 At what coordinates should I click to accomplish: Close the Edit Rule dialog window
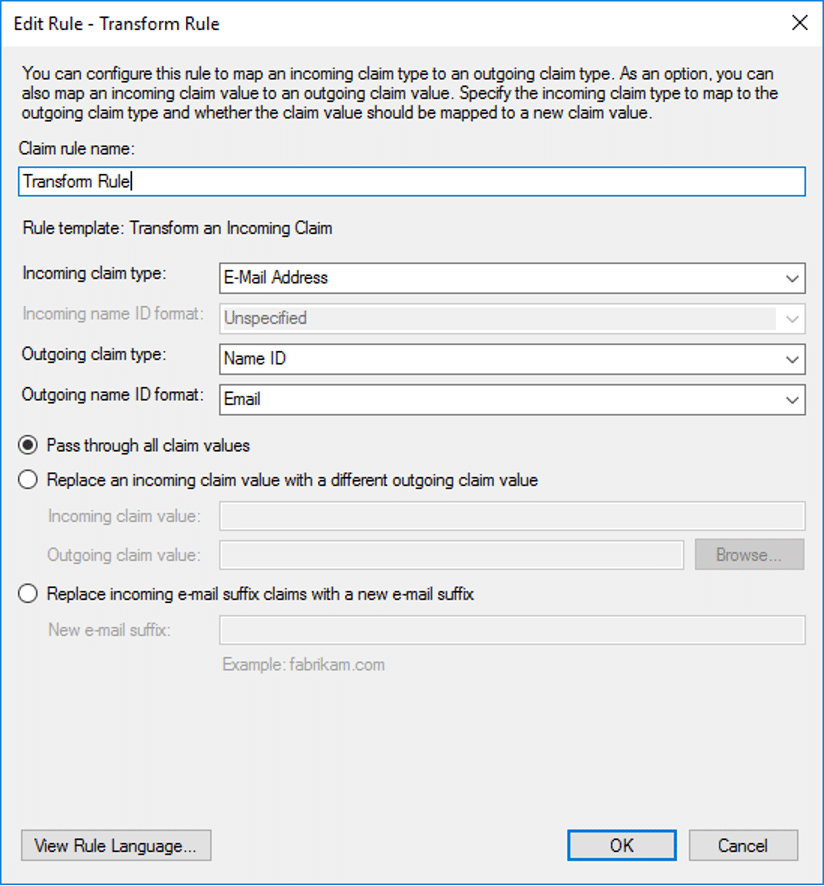coord(799,23)
